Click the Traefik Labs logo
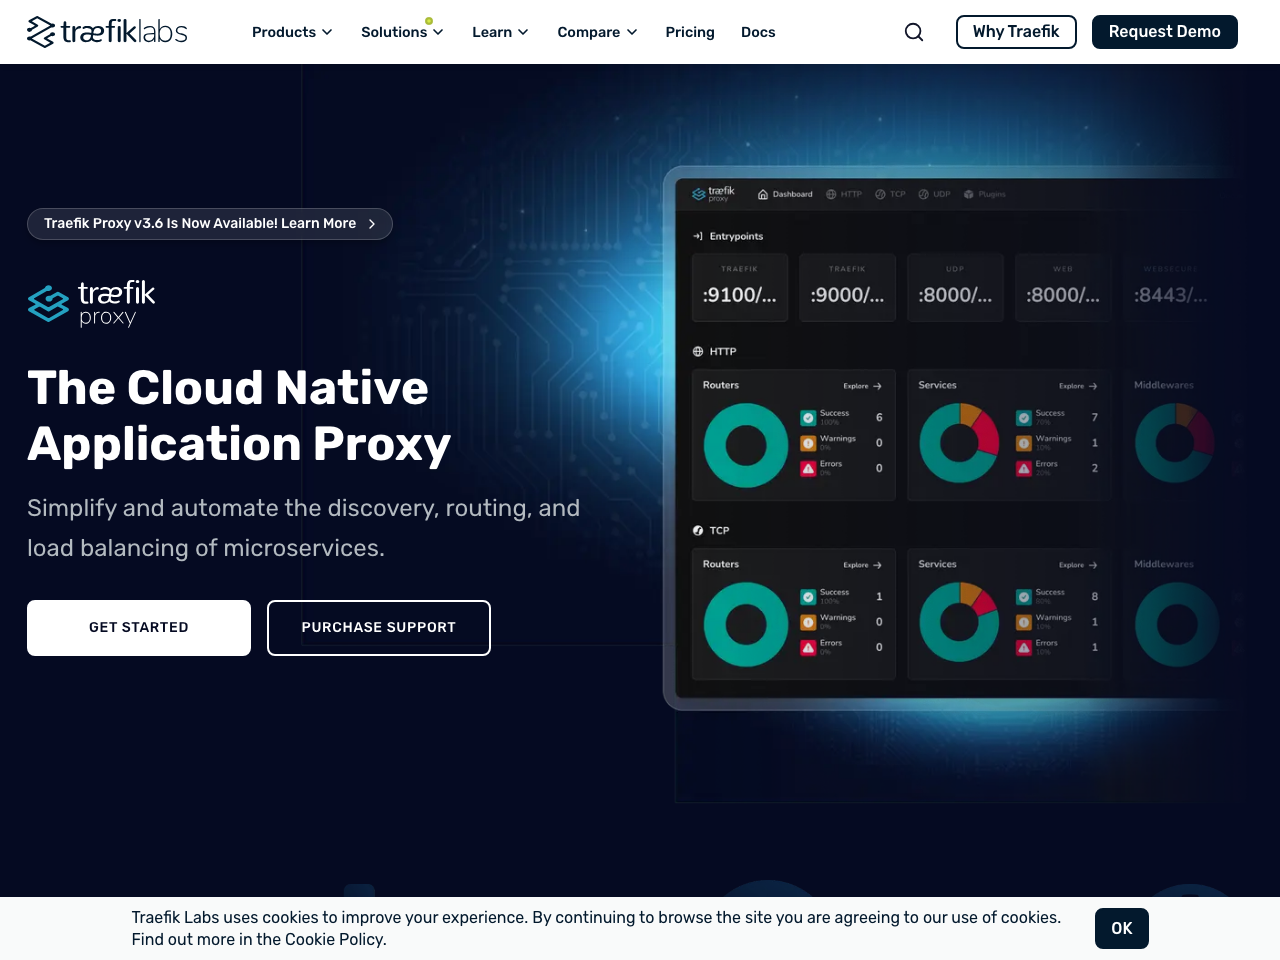Viewport: 1280px width, 960px height. pyautogui.click(x=106, y=31)
